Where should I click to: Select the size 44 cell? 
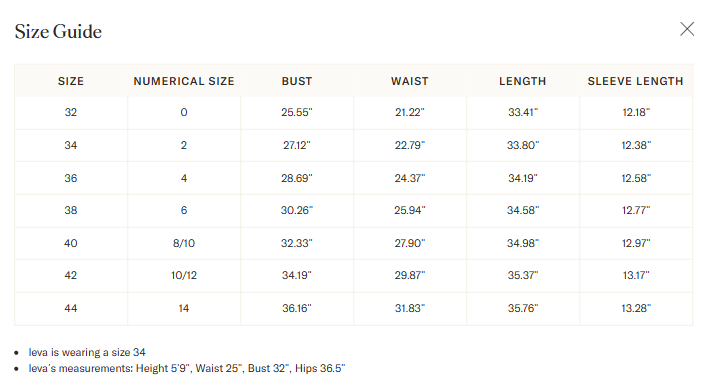click(71, 308)
